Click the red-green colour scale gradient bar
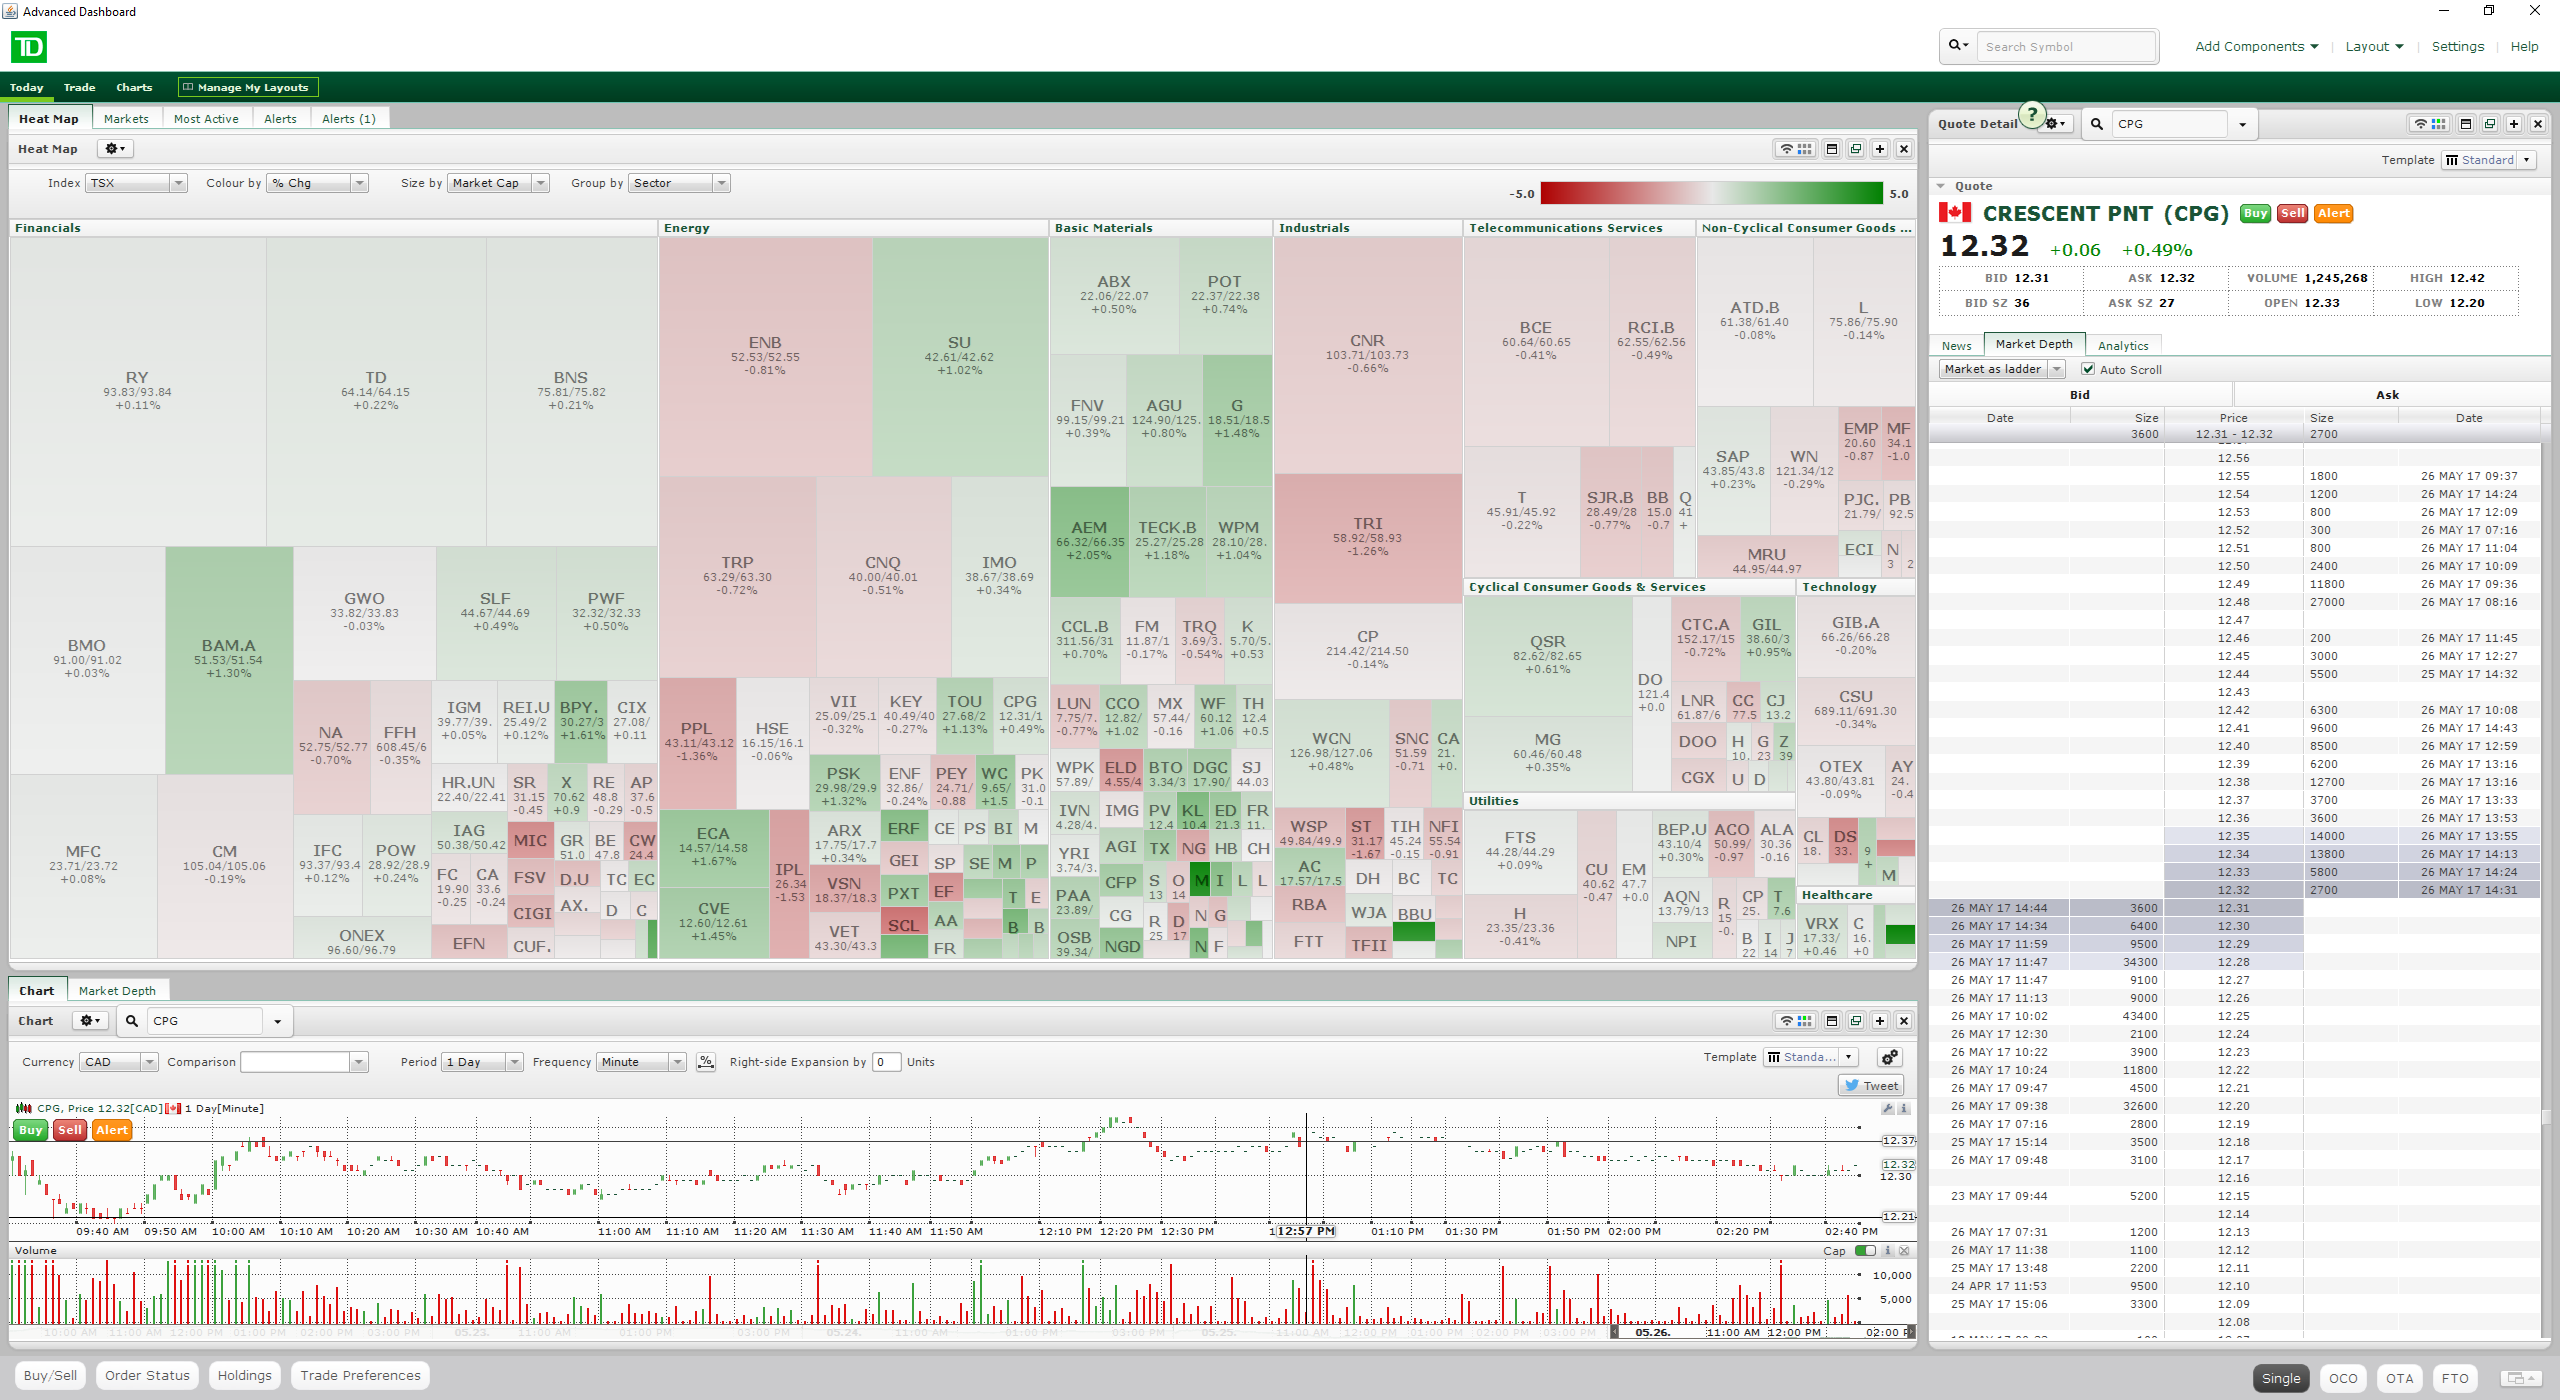This screenshot has width=2560, height=1400. tap(1711, 194)
